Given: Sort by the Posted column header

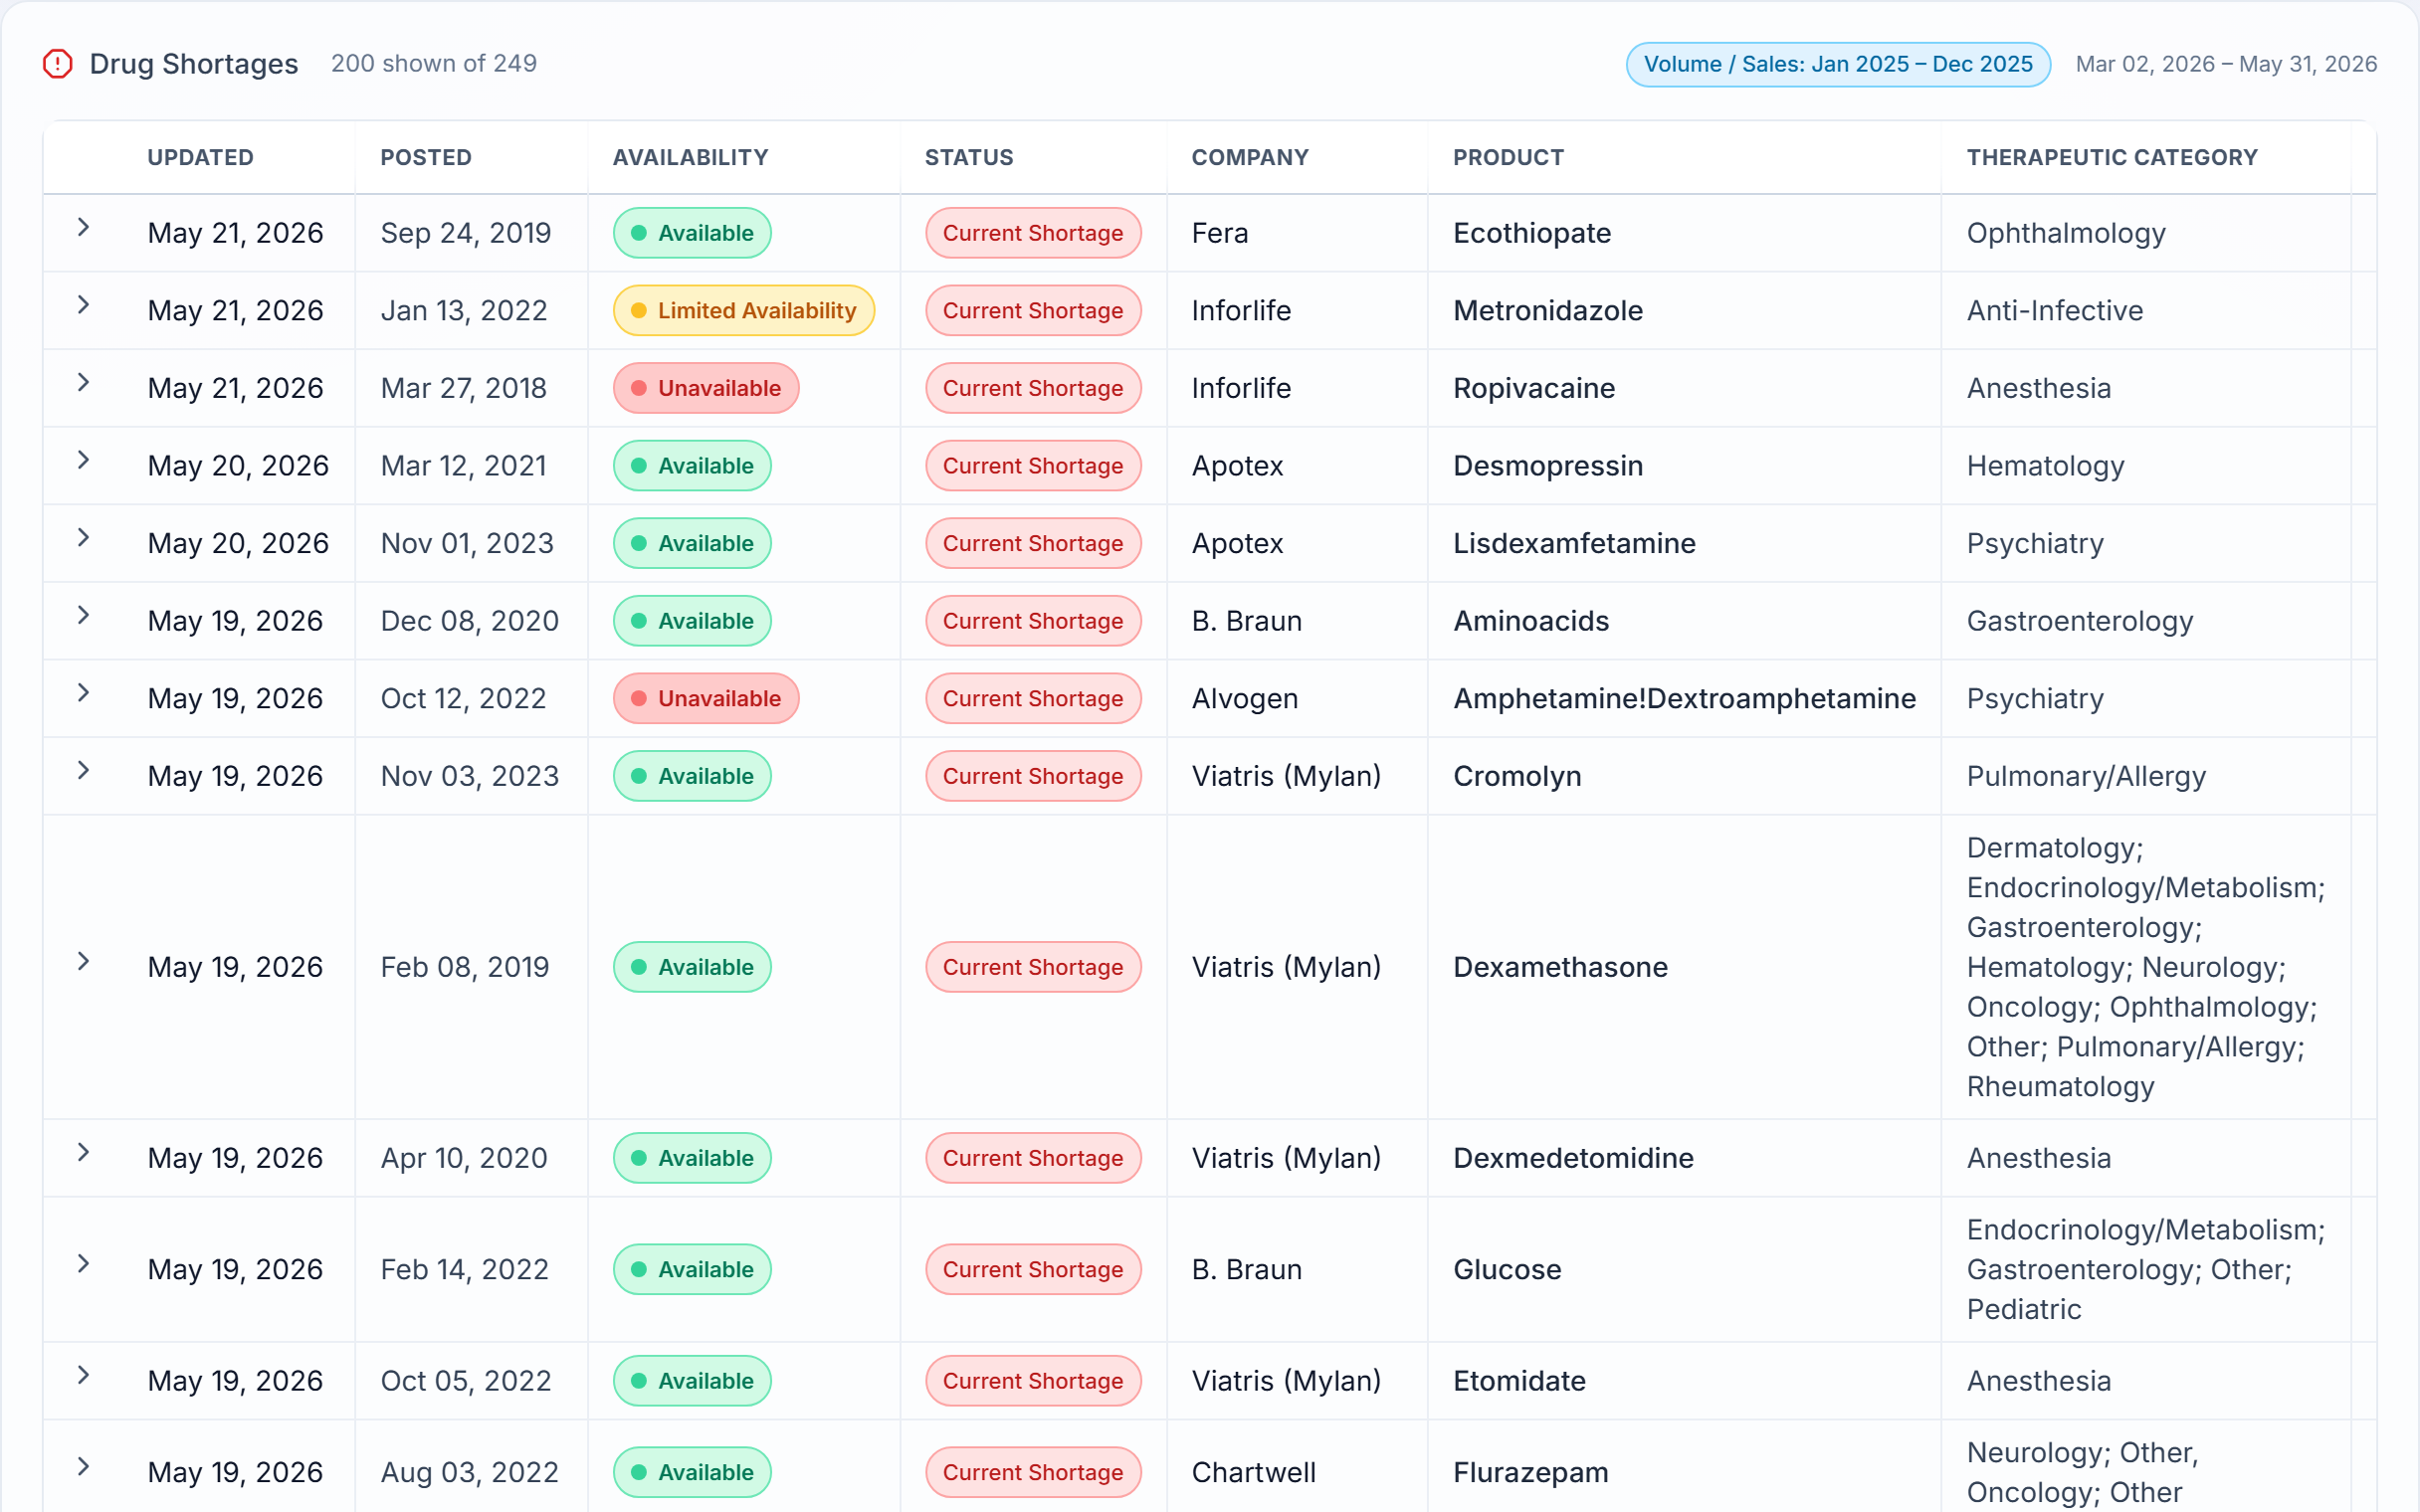Looking at the screenshot, I should coord(426,157).
